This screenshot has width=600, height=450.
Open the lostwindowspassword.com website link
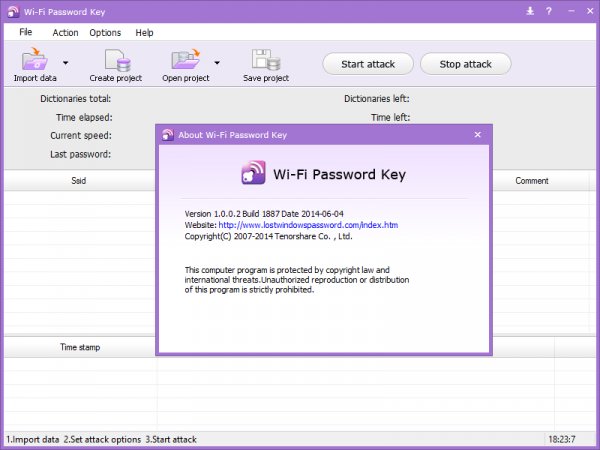pos(308,225)
